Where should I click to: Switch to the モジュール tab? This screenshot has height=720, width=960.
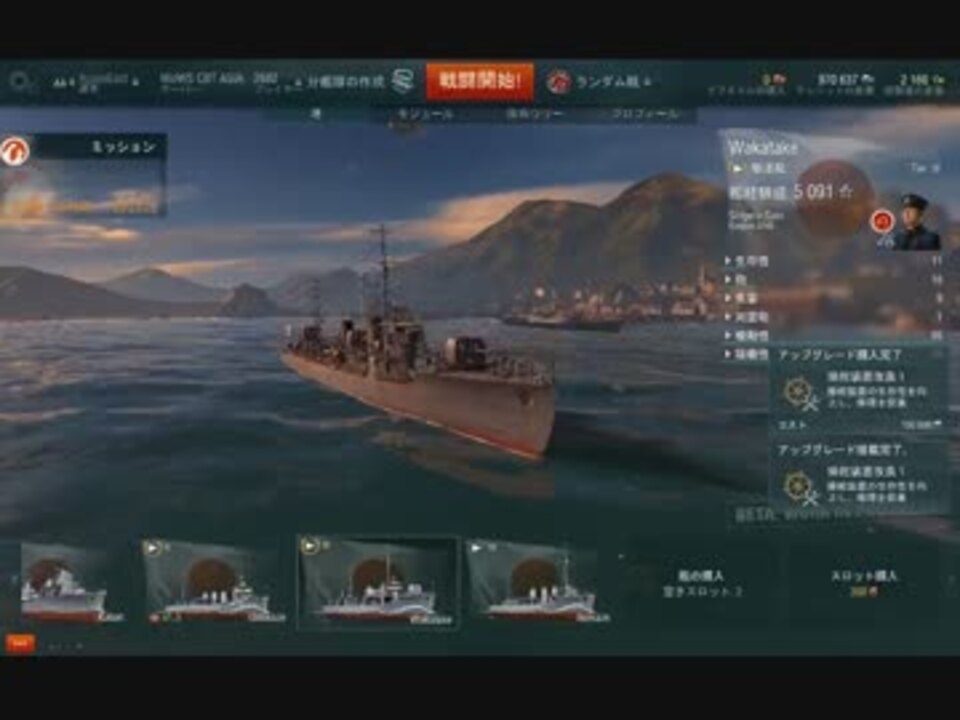(426, 114)
